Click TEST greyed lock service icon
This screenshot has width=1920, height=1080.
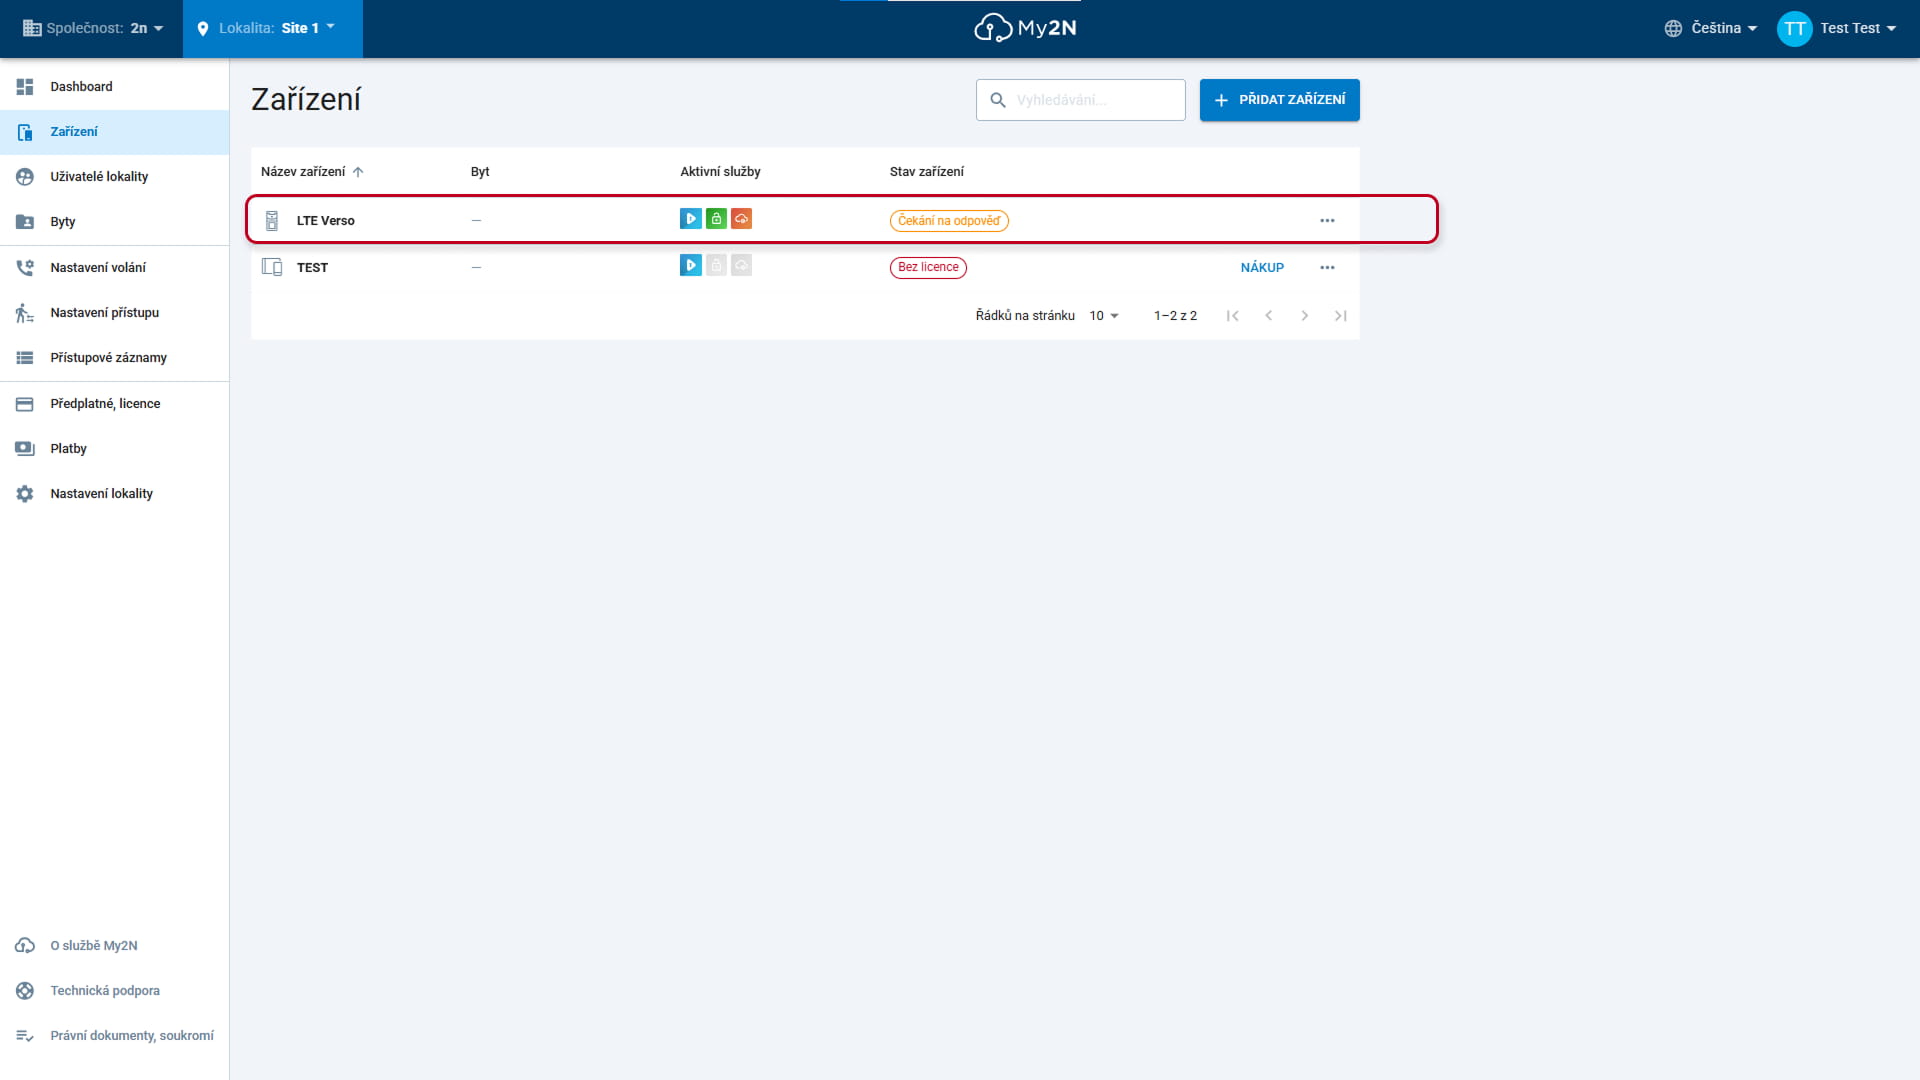click(x=716, y=265)
